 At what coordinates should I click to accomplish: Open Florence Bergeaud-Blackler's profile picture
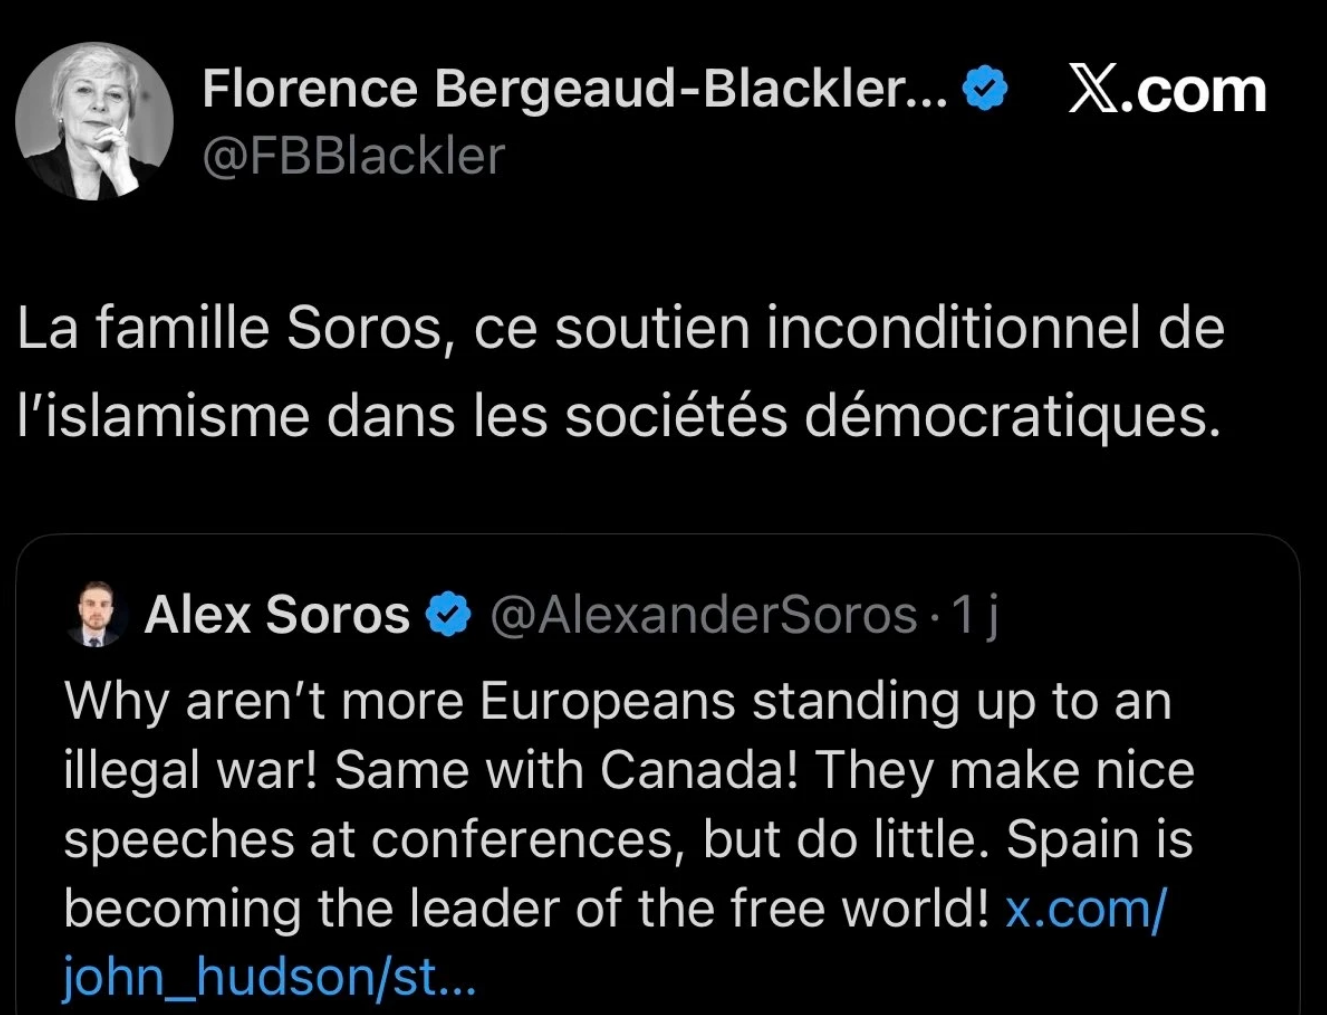tap(94, 121)
